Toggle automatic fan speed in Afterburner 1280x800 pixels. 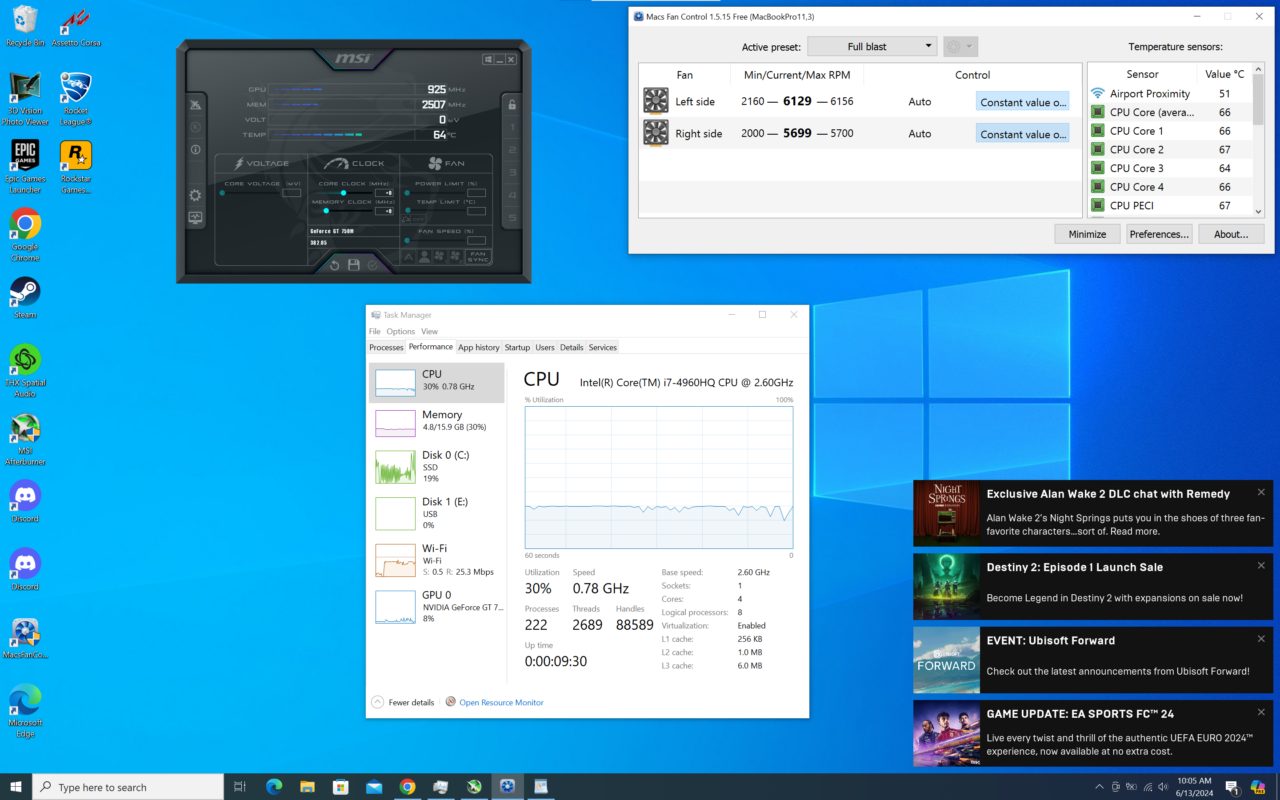coord(408,259)
